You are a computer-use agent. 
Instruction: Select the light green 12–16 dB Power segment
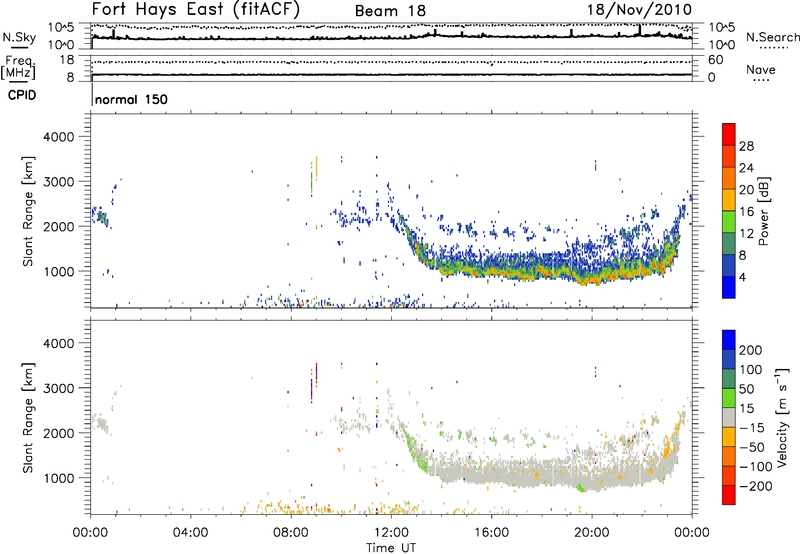(x=729, y=222)
